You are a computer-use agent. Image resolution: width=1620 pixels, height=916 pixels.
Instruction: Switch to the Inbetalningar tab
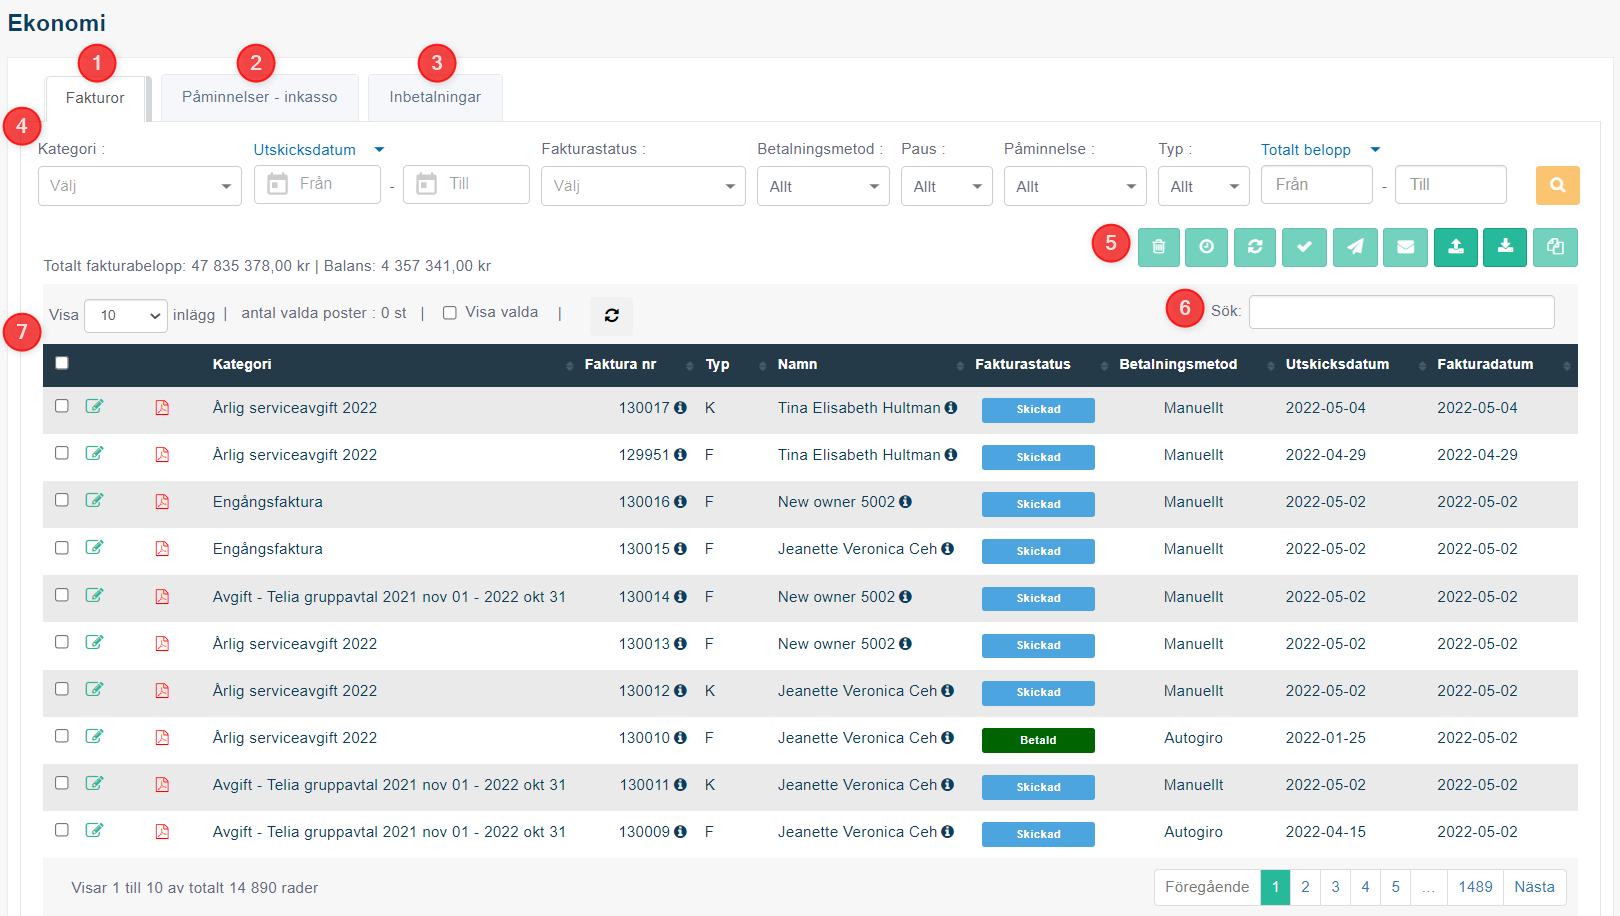point(435,97)
